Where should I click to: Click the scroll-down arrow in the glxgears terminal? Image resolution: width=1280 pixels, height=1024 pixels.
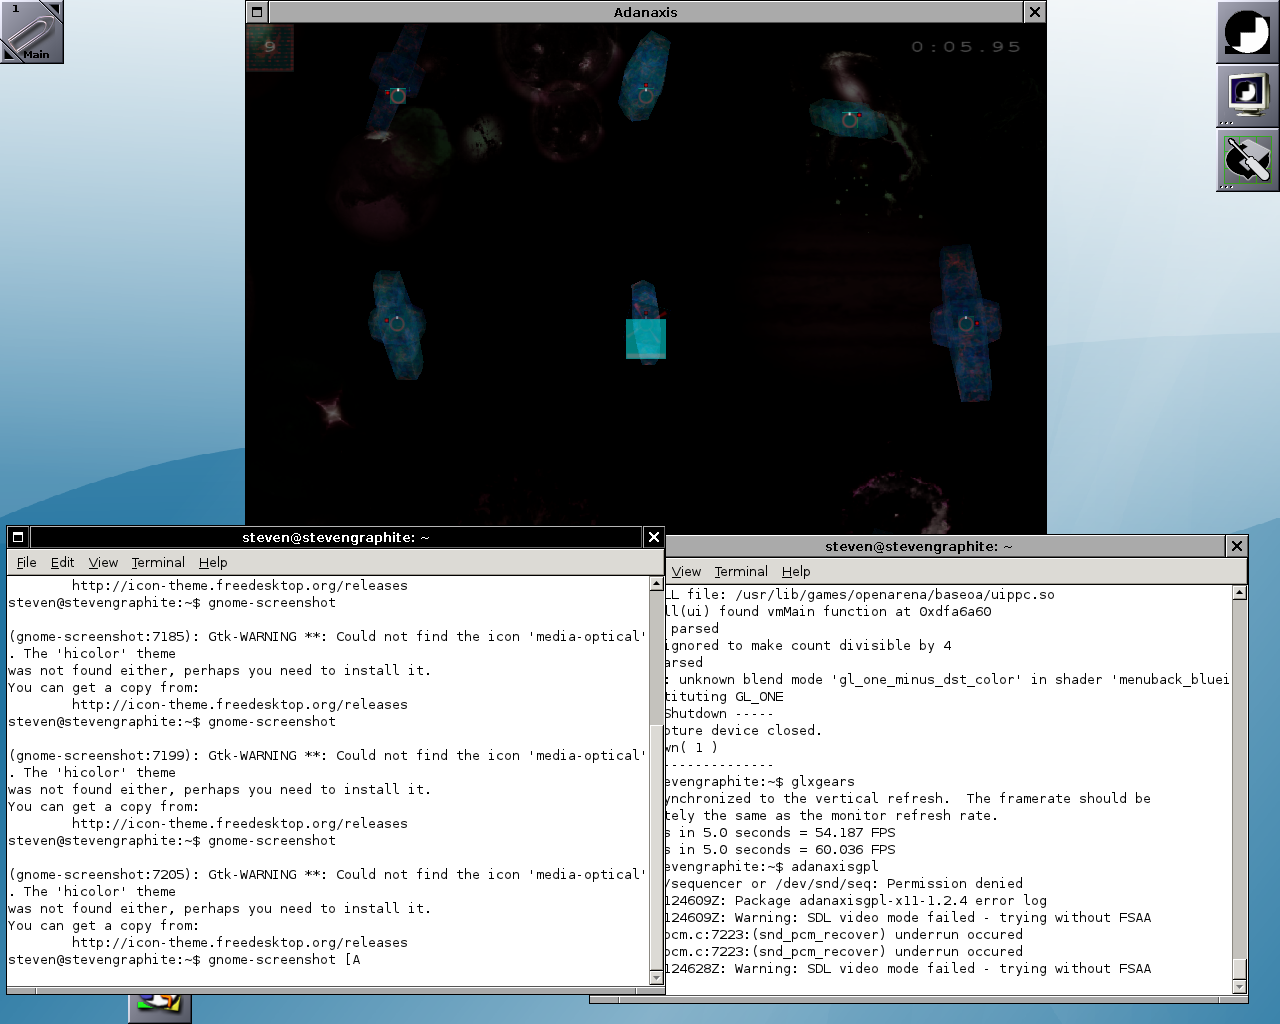1240,987
